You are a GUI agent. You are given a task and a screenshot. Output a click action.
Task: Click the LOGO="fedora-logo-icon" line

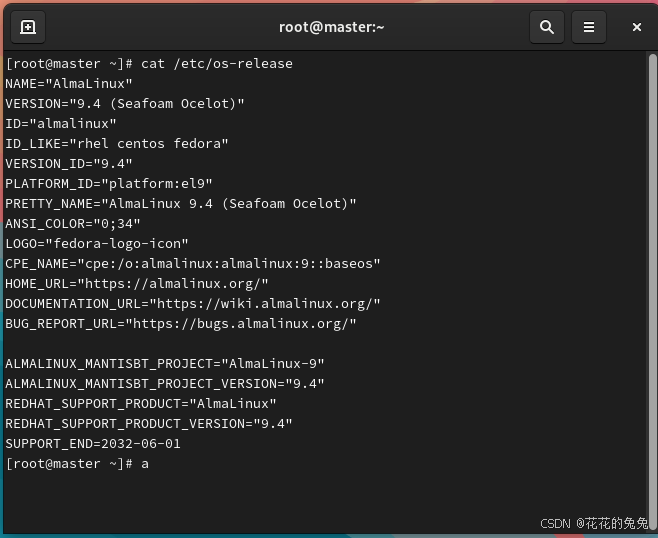click(x=97, y=244)
